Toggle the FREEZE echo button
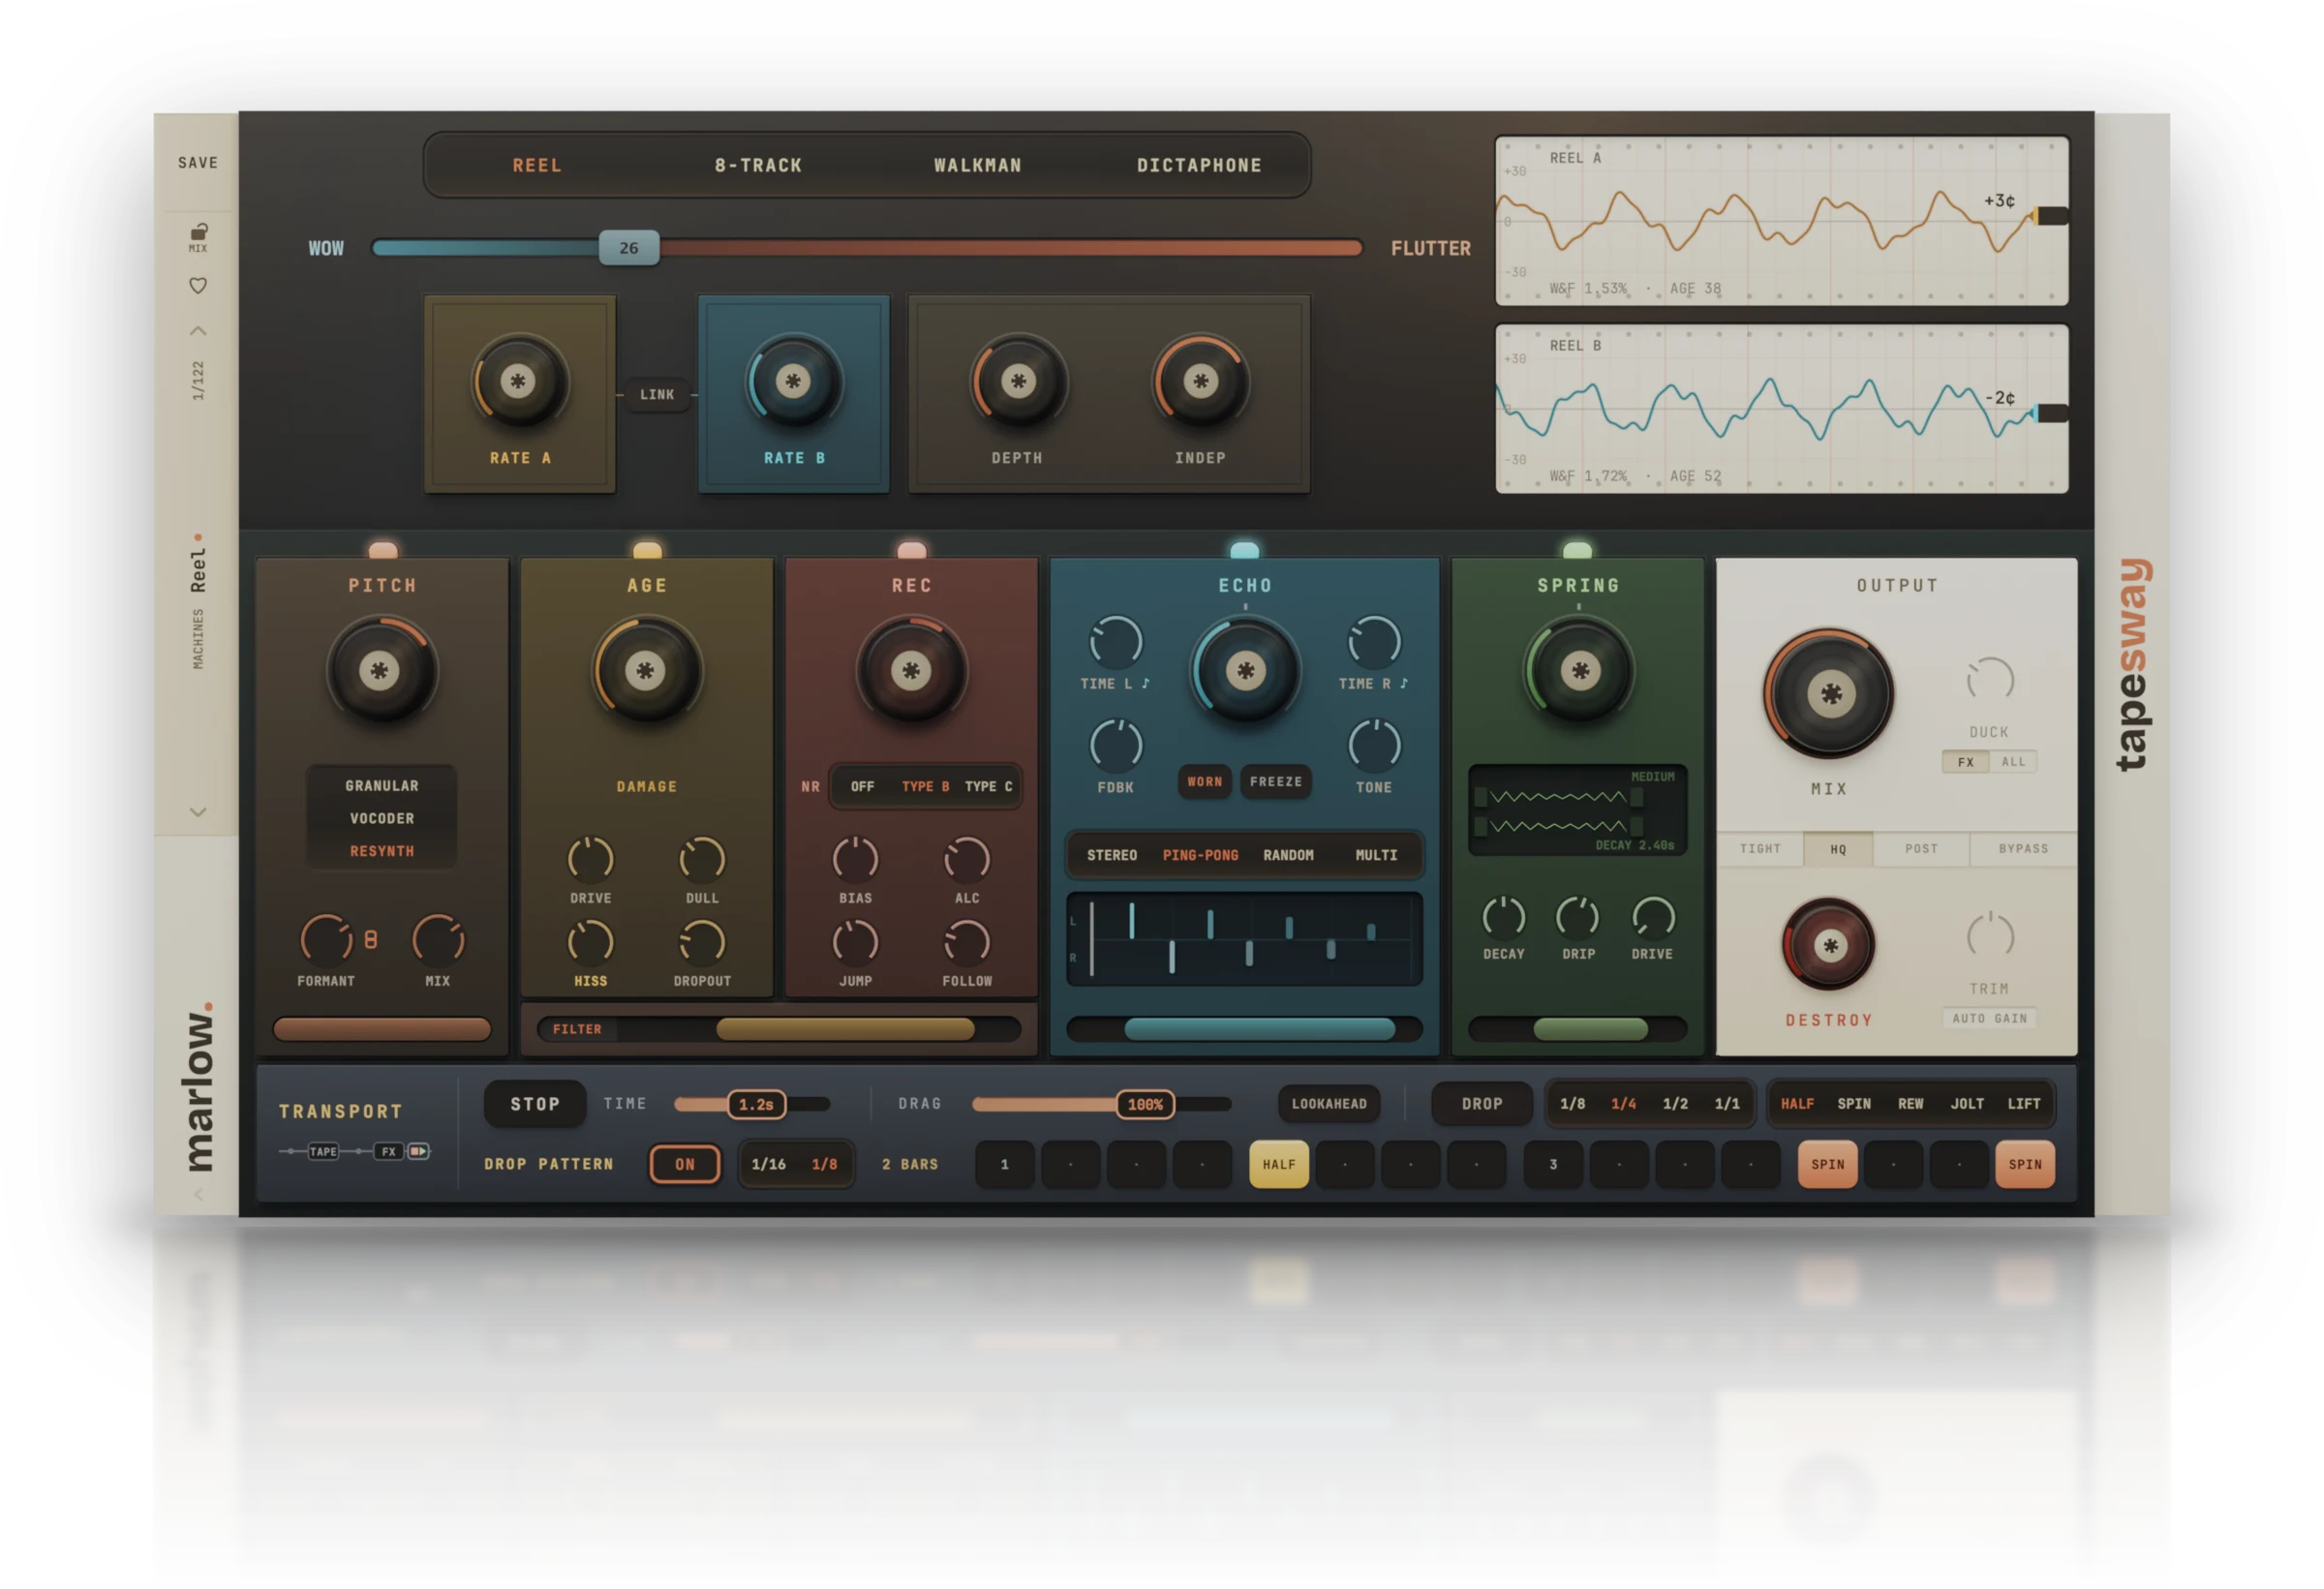The width and height of the screenshot is (2324, 1589). tap(1276, 782)
